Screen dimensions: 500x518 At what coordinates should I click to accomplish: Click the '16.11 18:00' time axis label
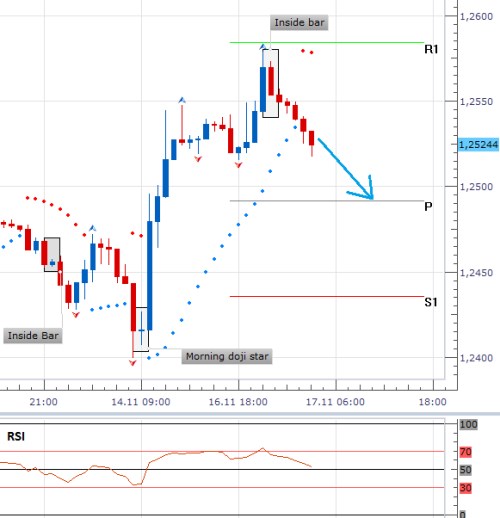coord(238,402)
